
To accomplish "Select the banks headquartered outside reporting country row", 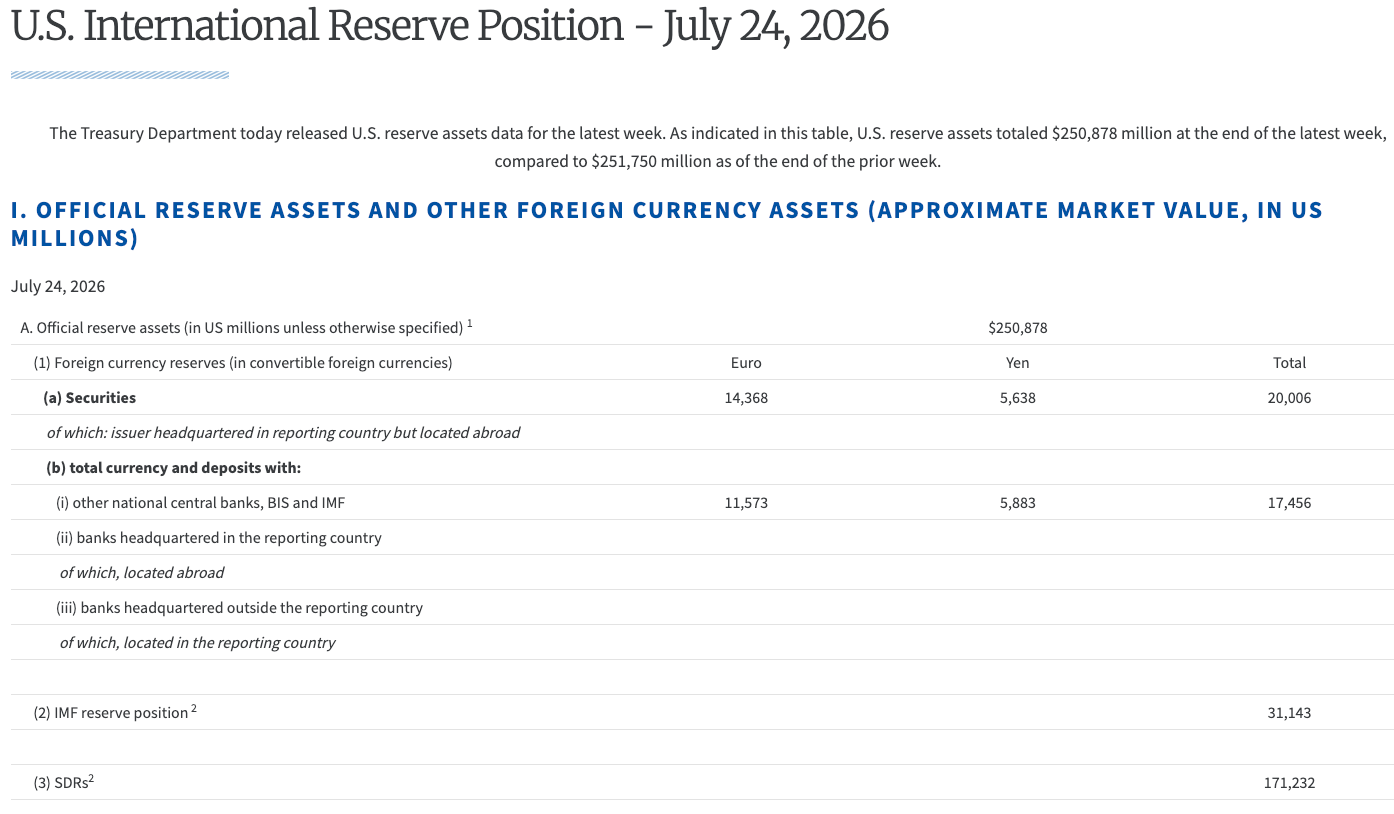I will [701, 607].
